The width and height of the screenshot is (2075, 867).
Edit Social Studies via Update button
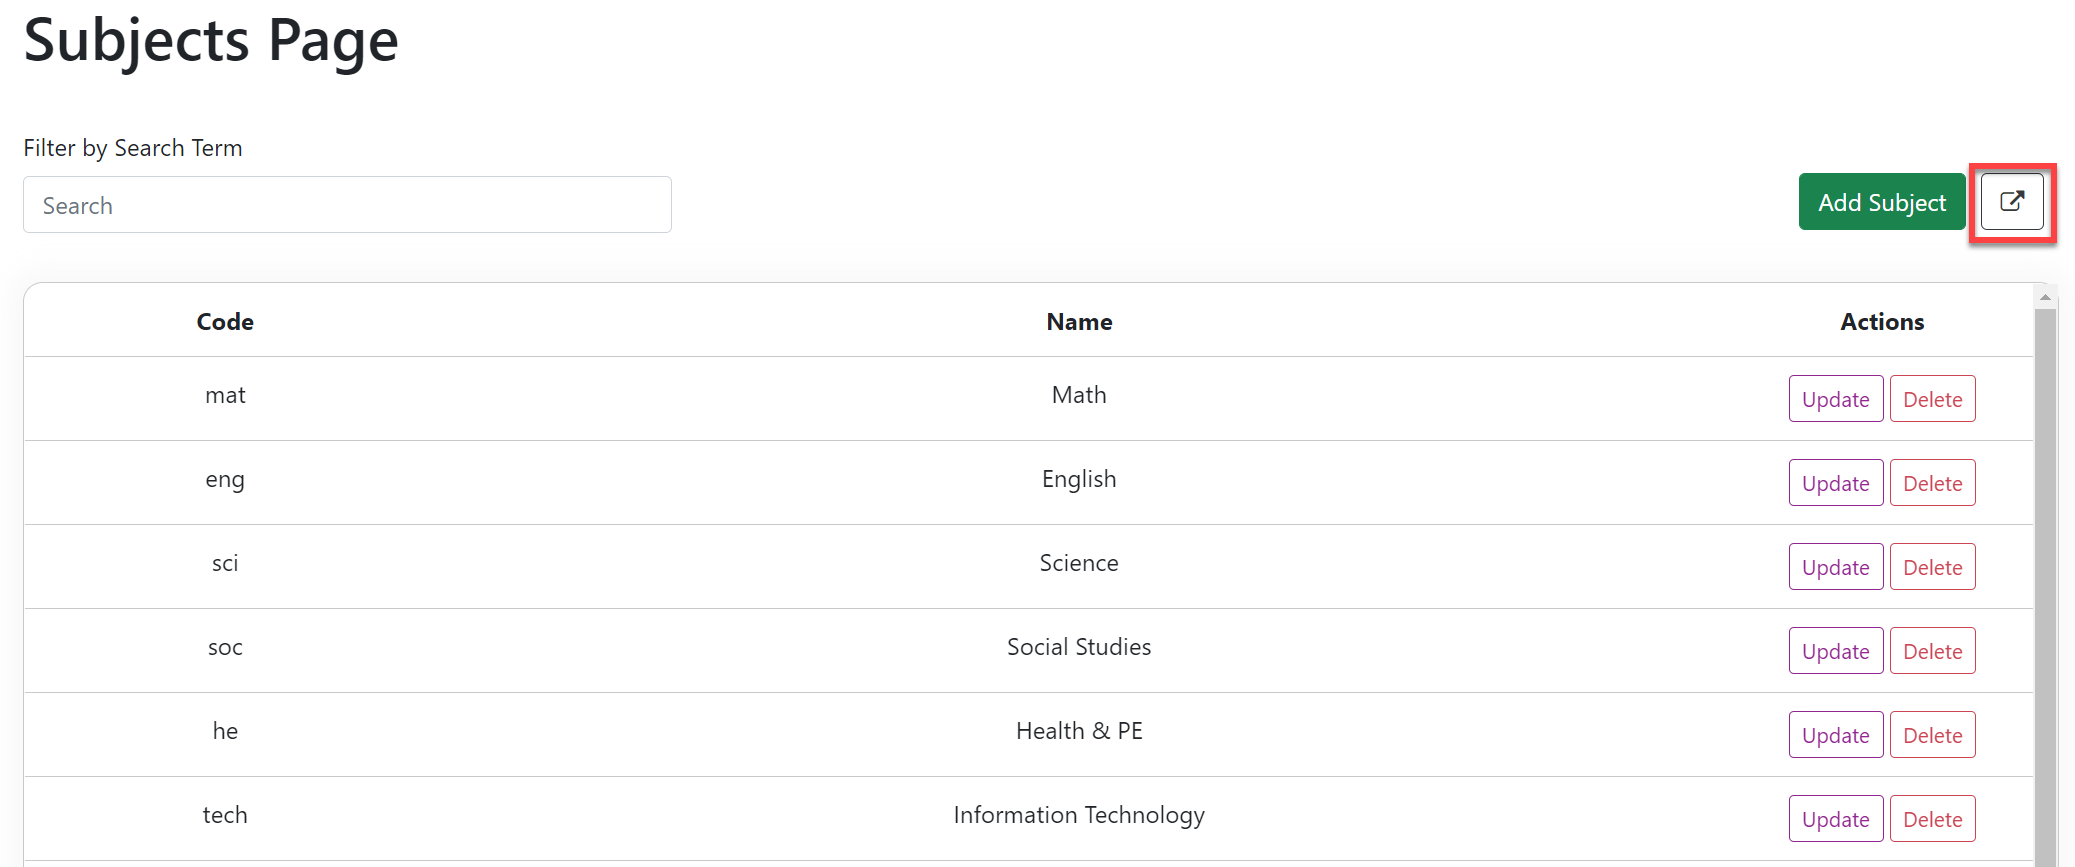click(1835, 651)
